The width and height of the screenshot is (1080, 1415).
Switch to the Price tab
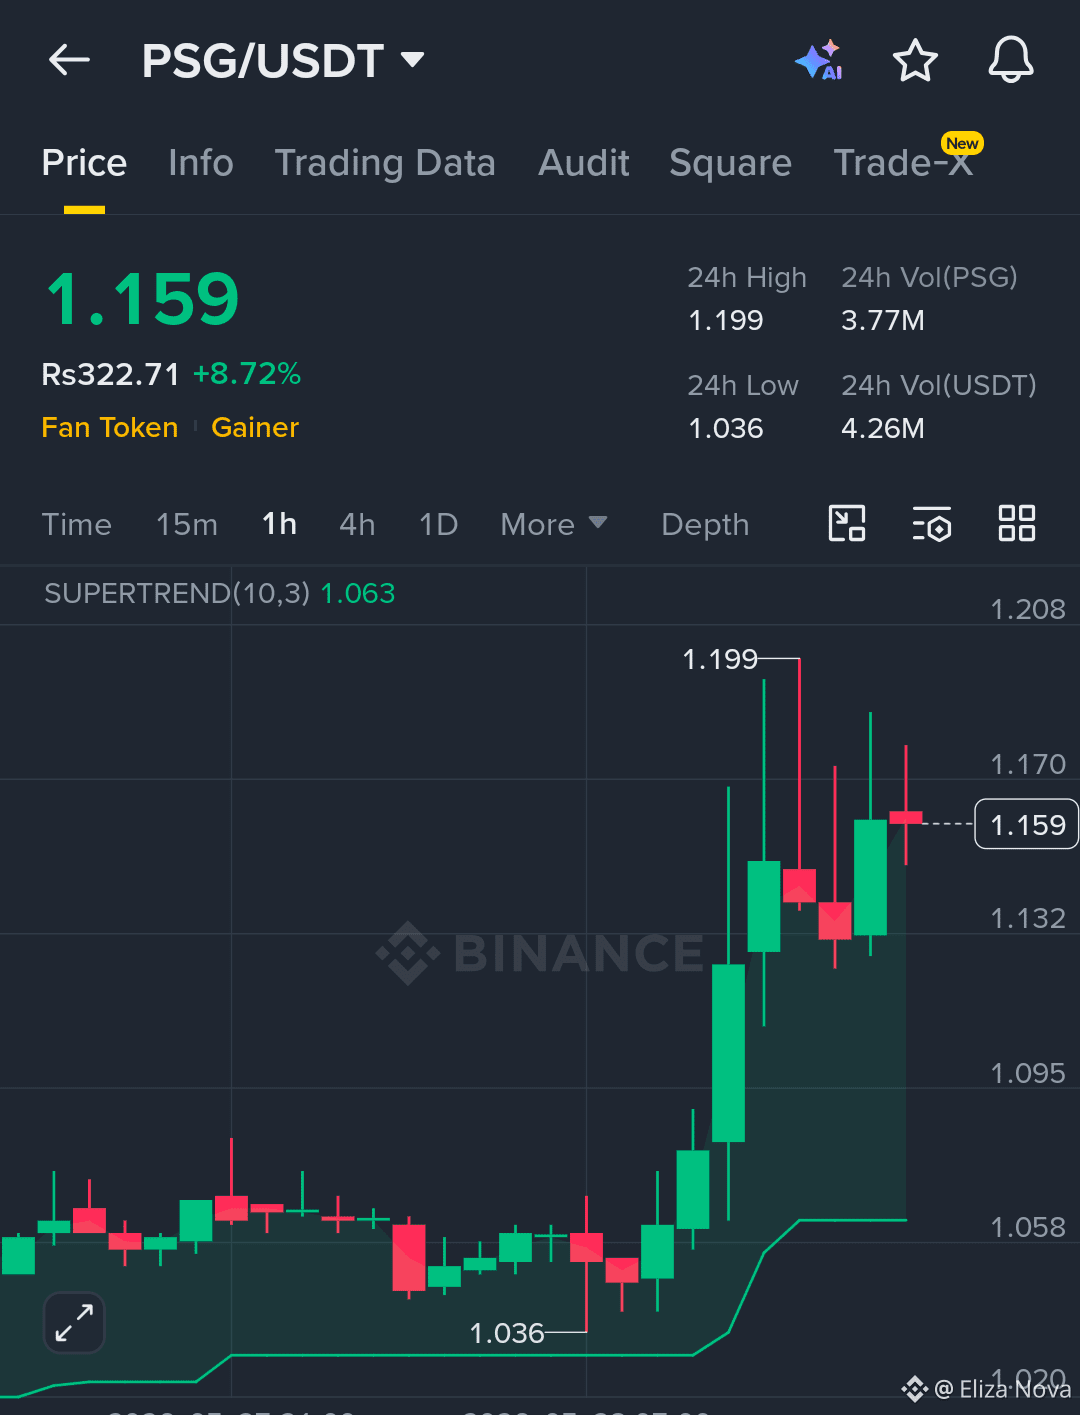[x=84, y=163]
